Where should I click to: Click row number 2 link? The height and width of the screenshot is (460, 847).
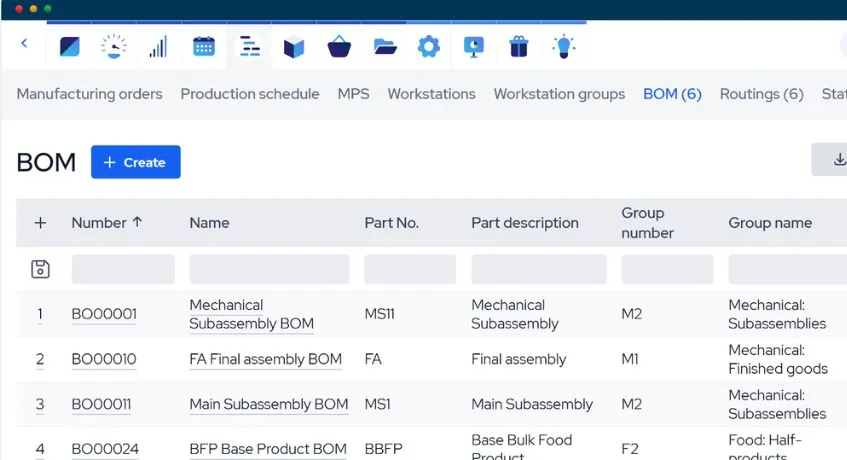(x=40, y=359)
